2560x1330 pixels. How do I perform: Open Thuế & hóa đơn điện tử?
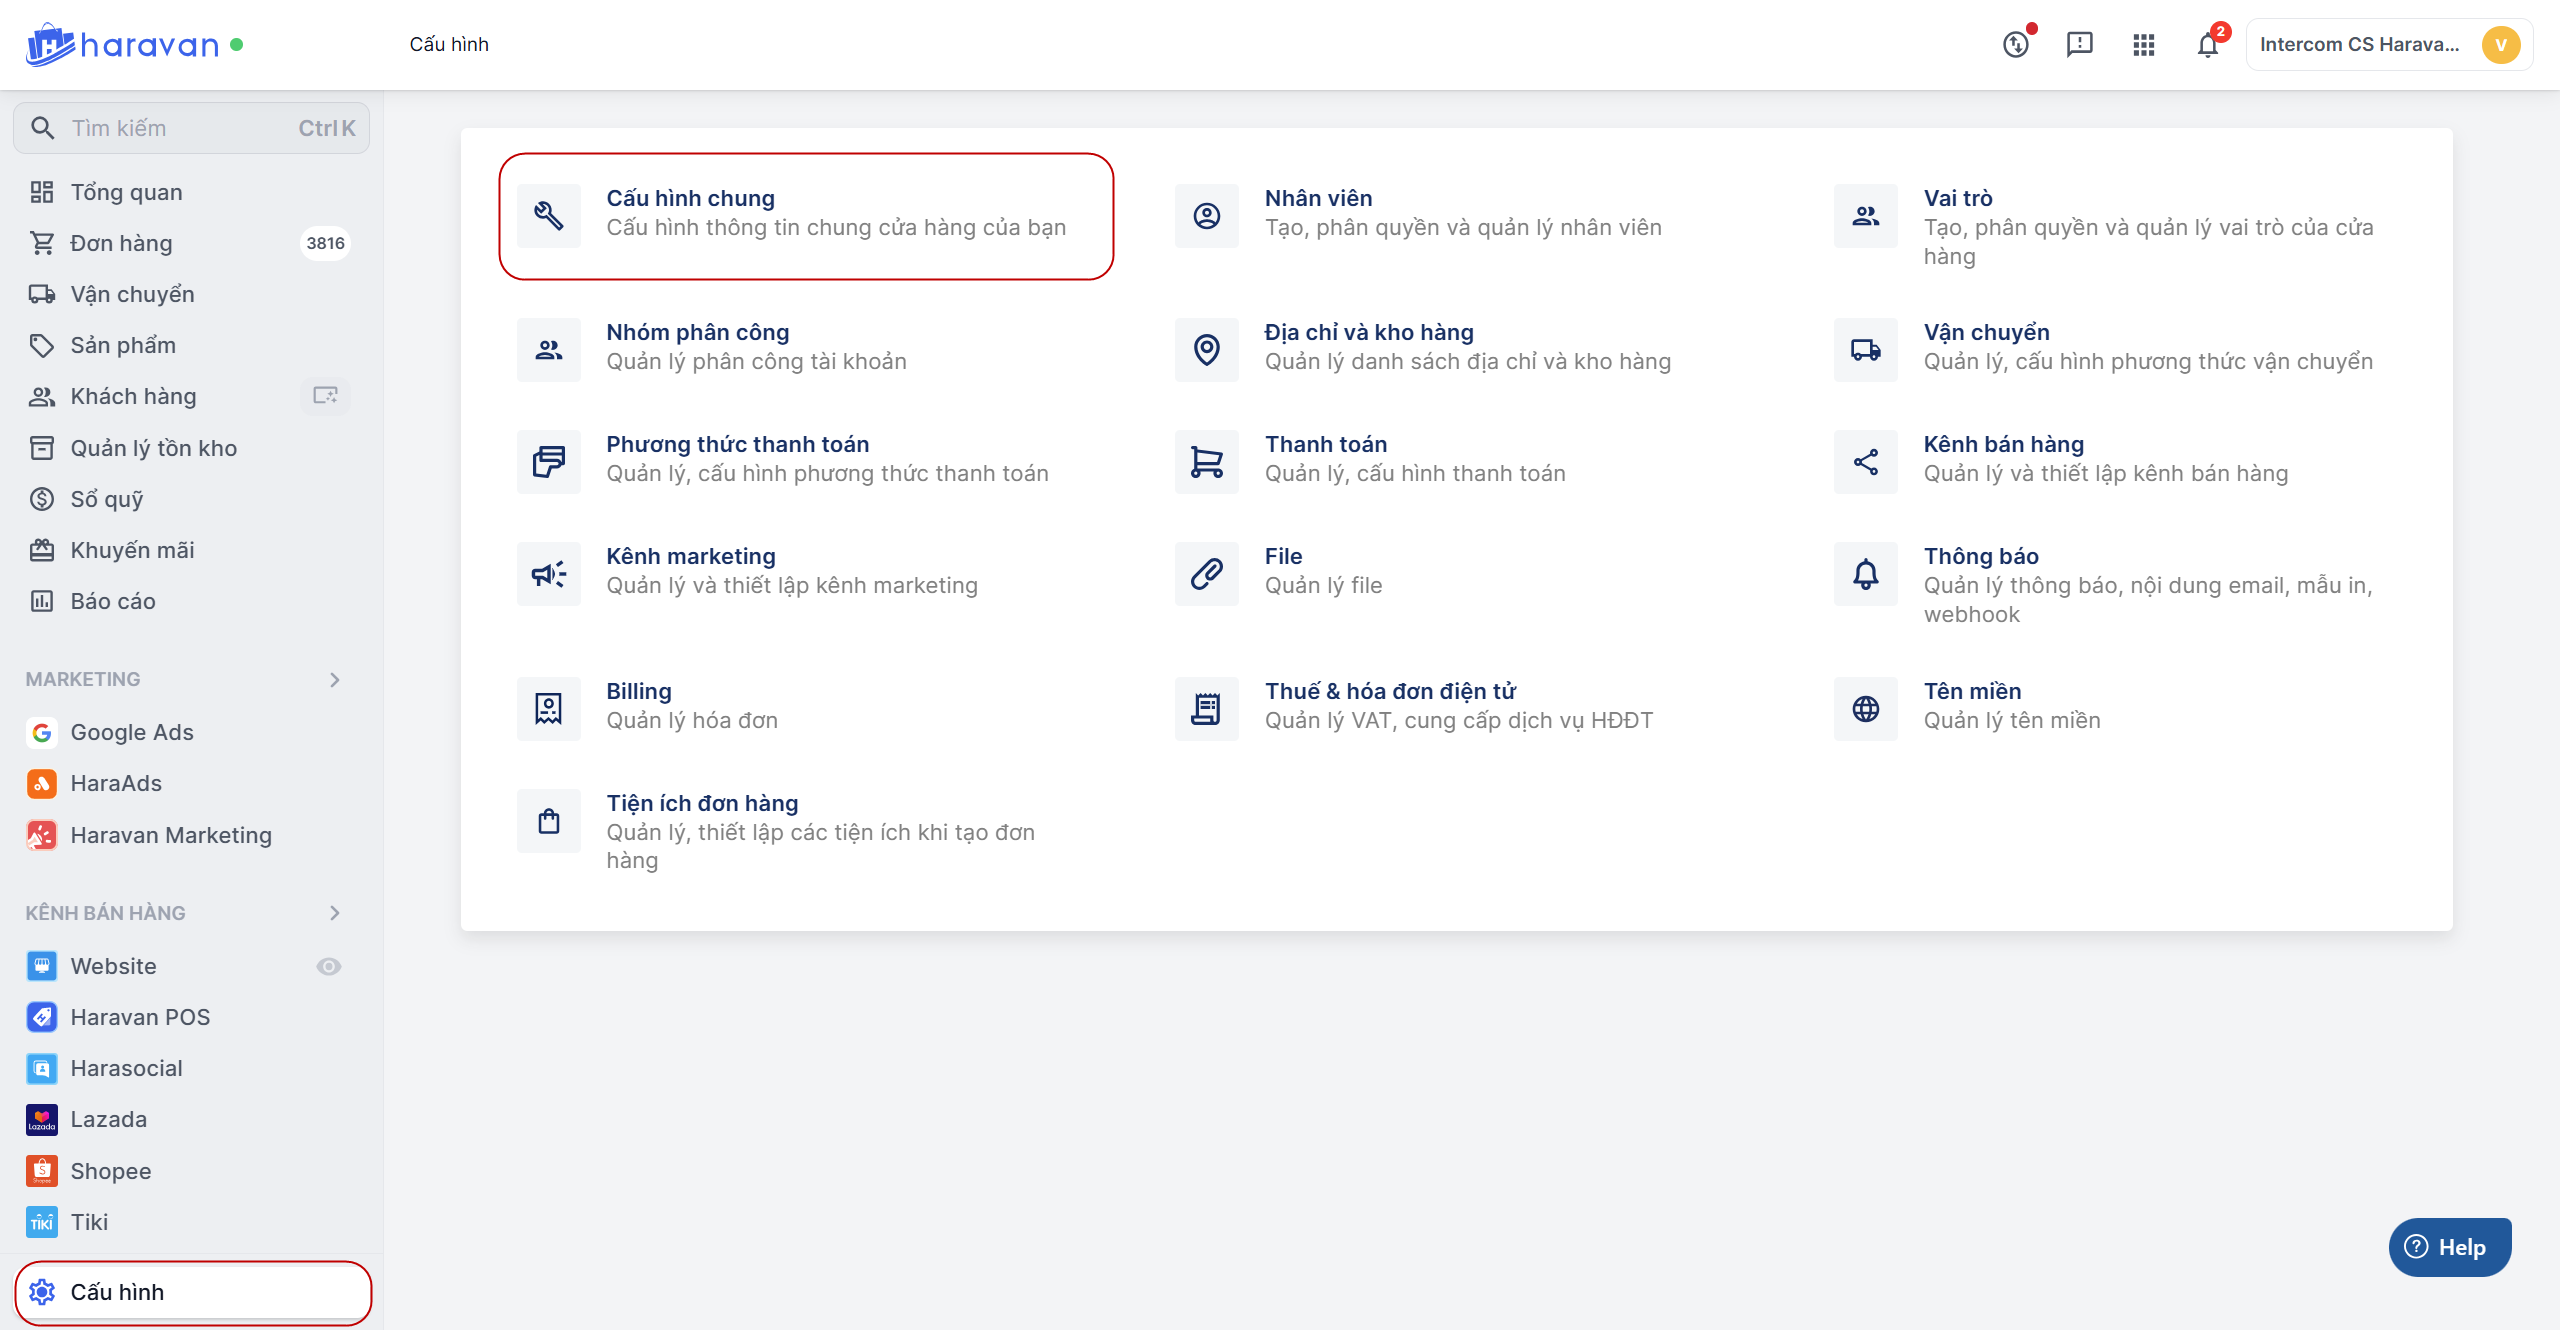coord(1390,692)
